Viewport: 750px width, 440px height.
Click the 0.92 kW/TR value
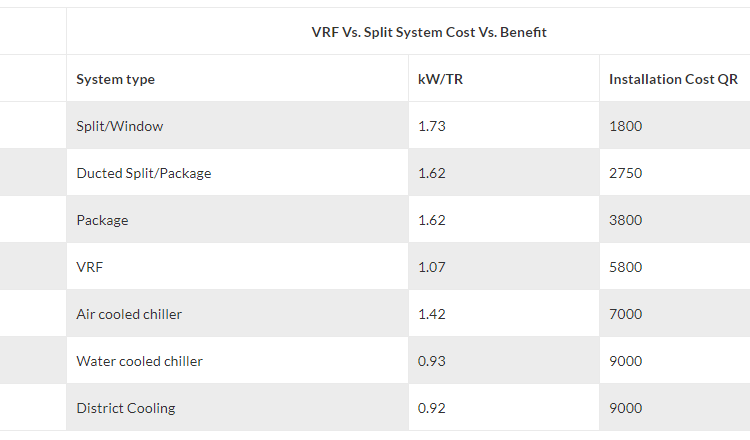click(x=432, y=408)
